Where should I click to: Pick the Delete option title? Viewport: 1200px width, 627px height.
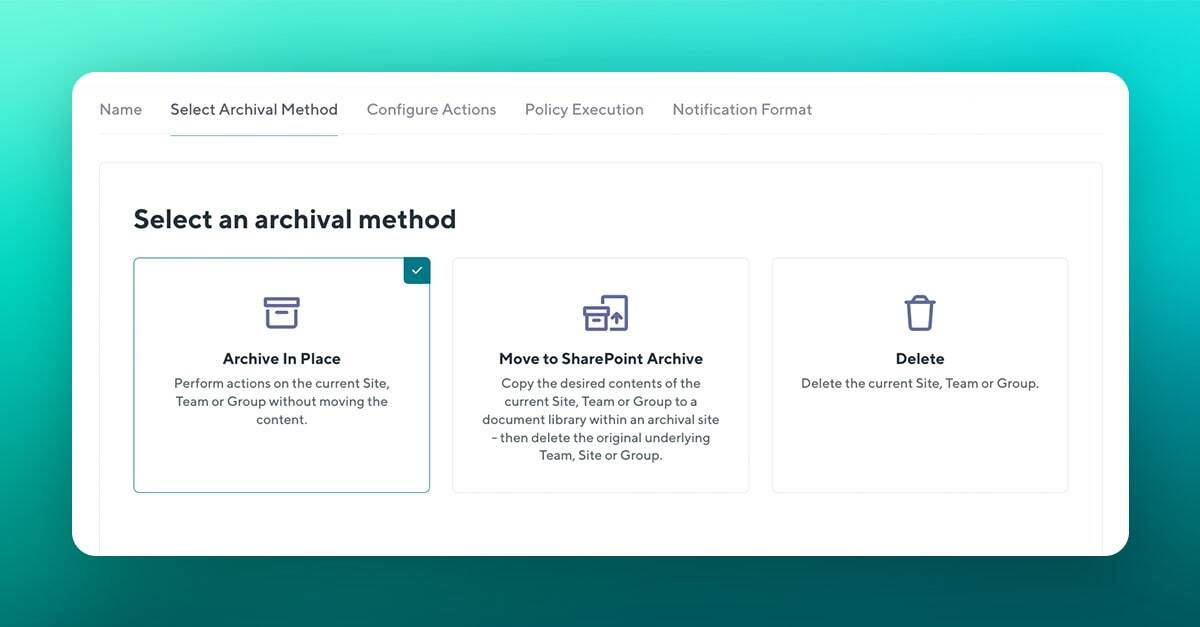tap(920, 359)
